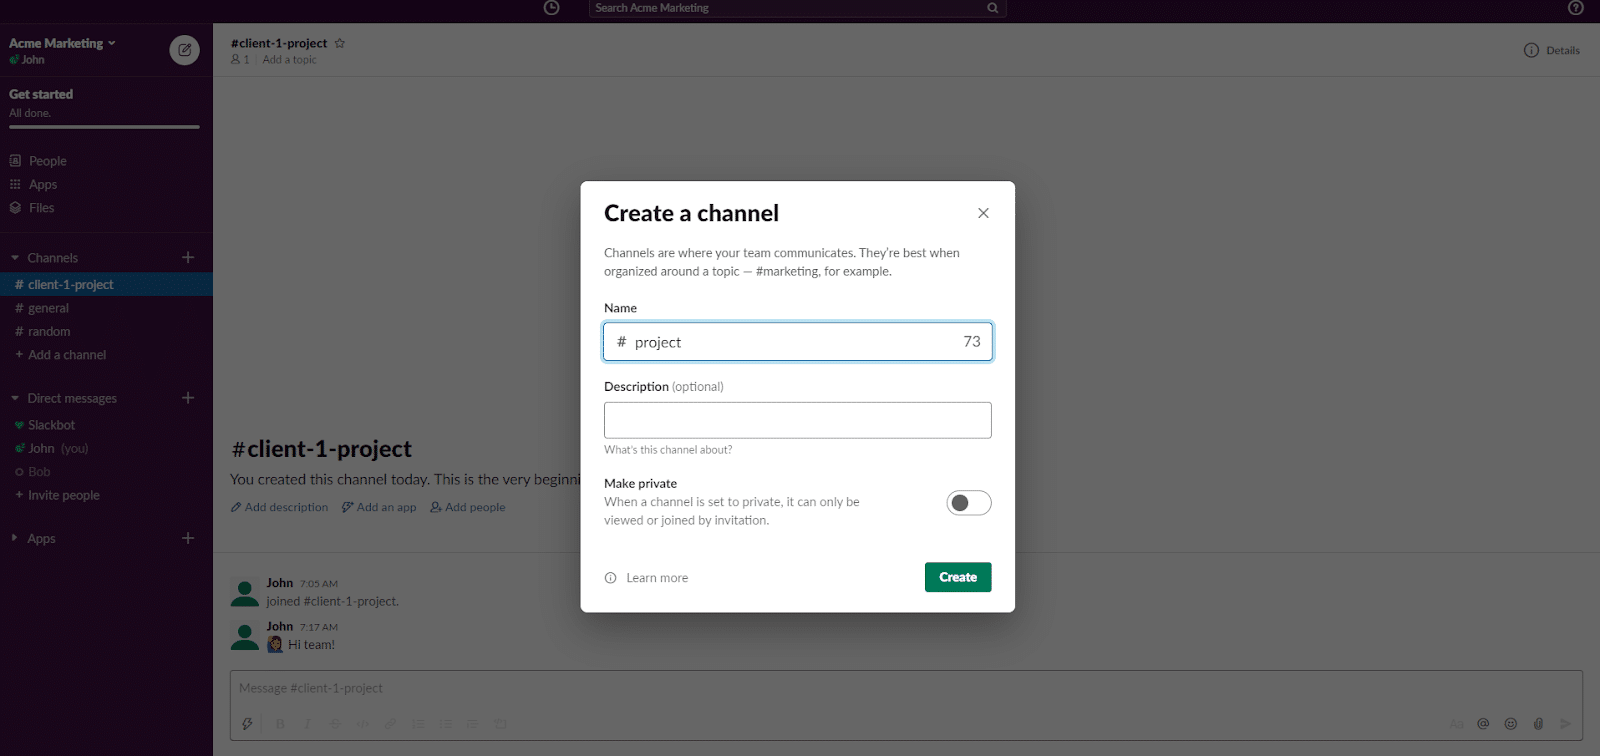Click the green Create button
Screen dimensions: 1600x756
point(957,577)
